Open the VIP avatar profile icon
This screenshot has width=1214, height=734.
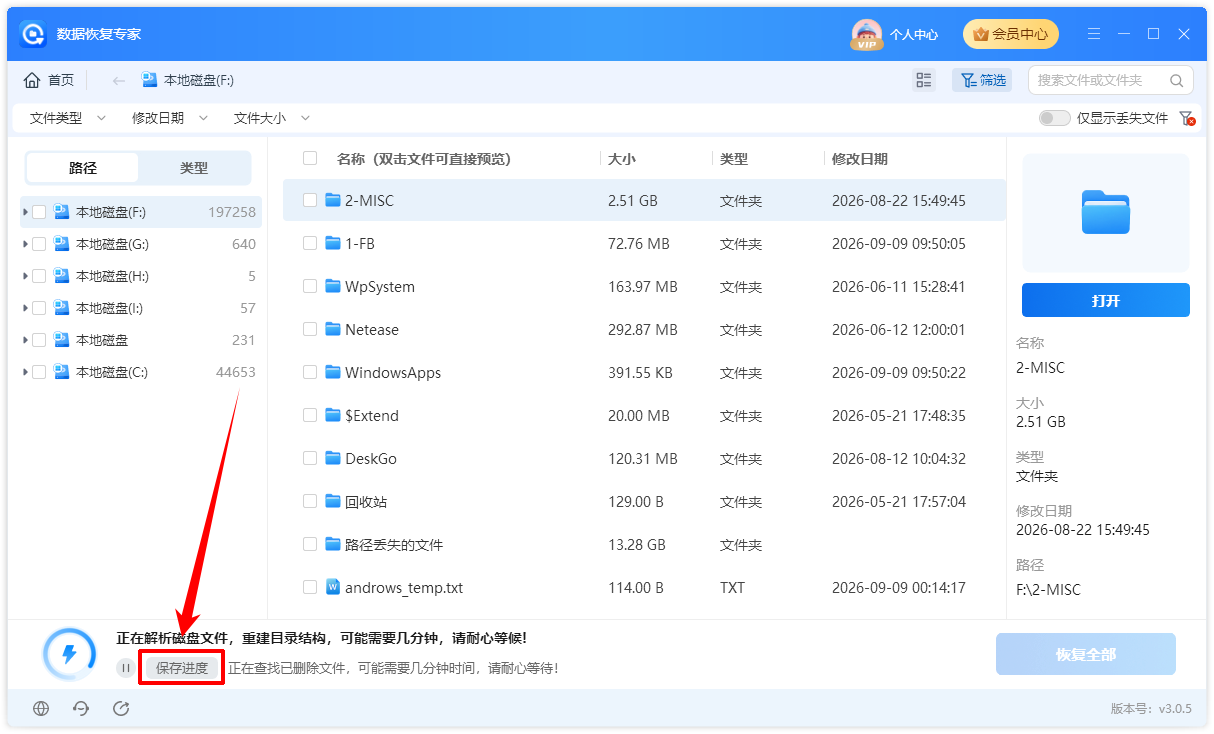tap(867, 35)
